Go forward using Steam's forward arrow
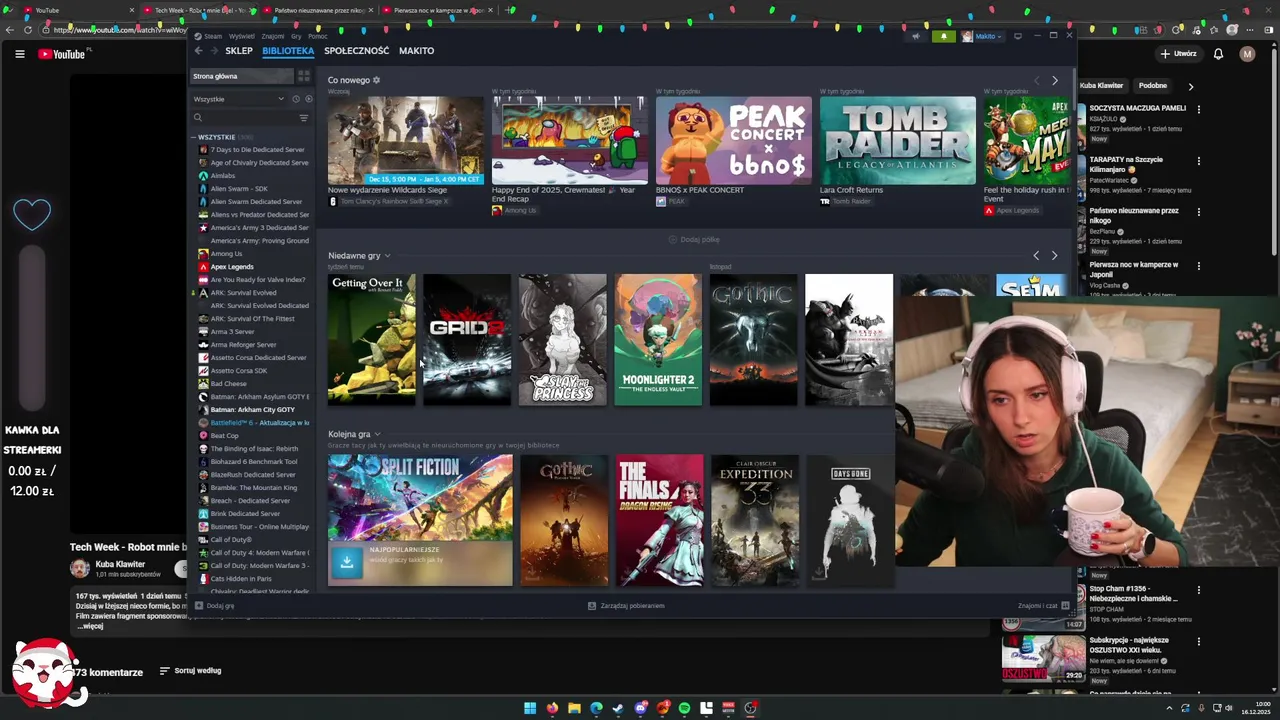 [214, 50]
